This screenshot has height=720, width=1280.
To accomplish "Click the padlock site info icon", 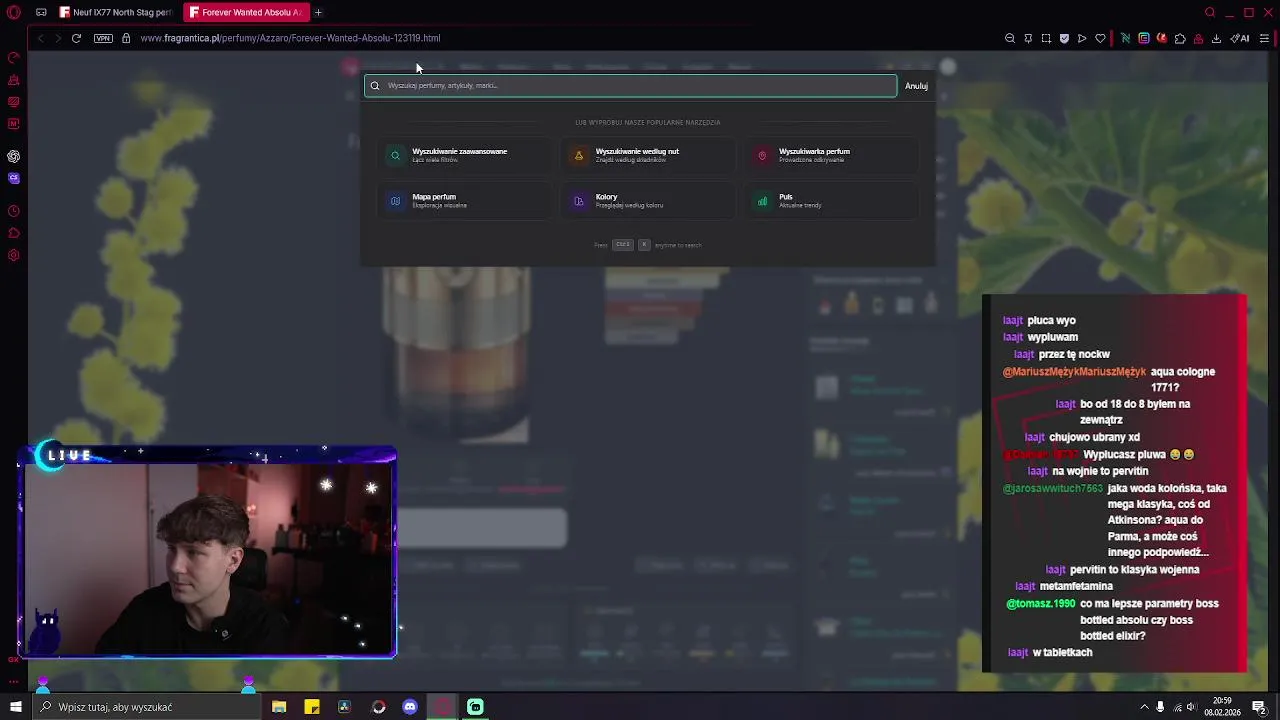I will point(126,38).
